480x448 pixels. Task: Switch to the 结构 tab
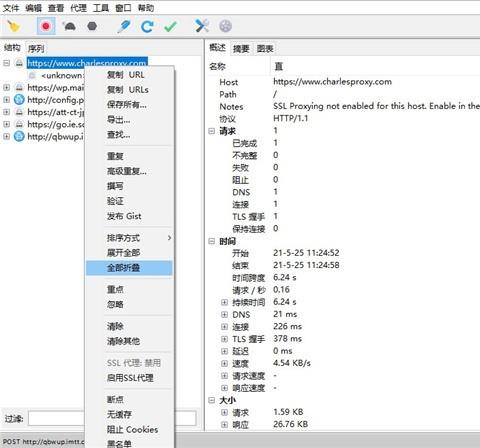click(x=12, y=48)
